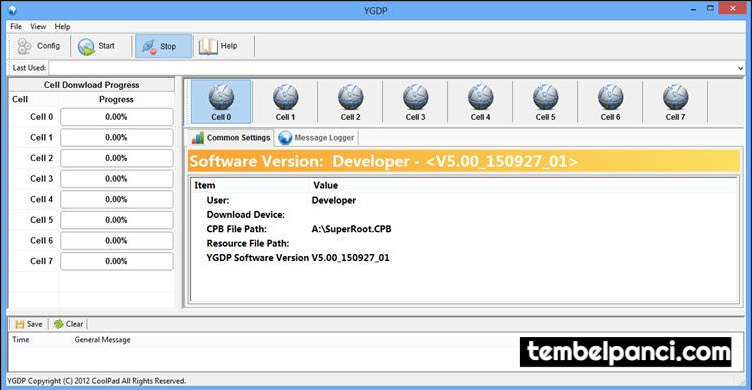The width and height of the screenshot is (752, 390).
Task: Click the 'Progress' column header
Action: point(116,99)
